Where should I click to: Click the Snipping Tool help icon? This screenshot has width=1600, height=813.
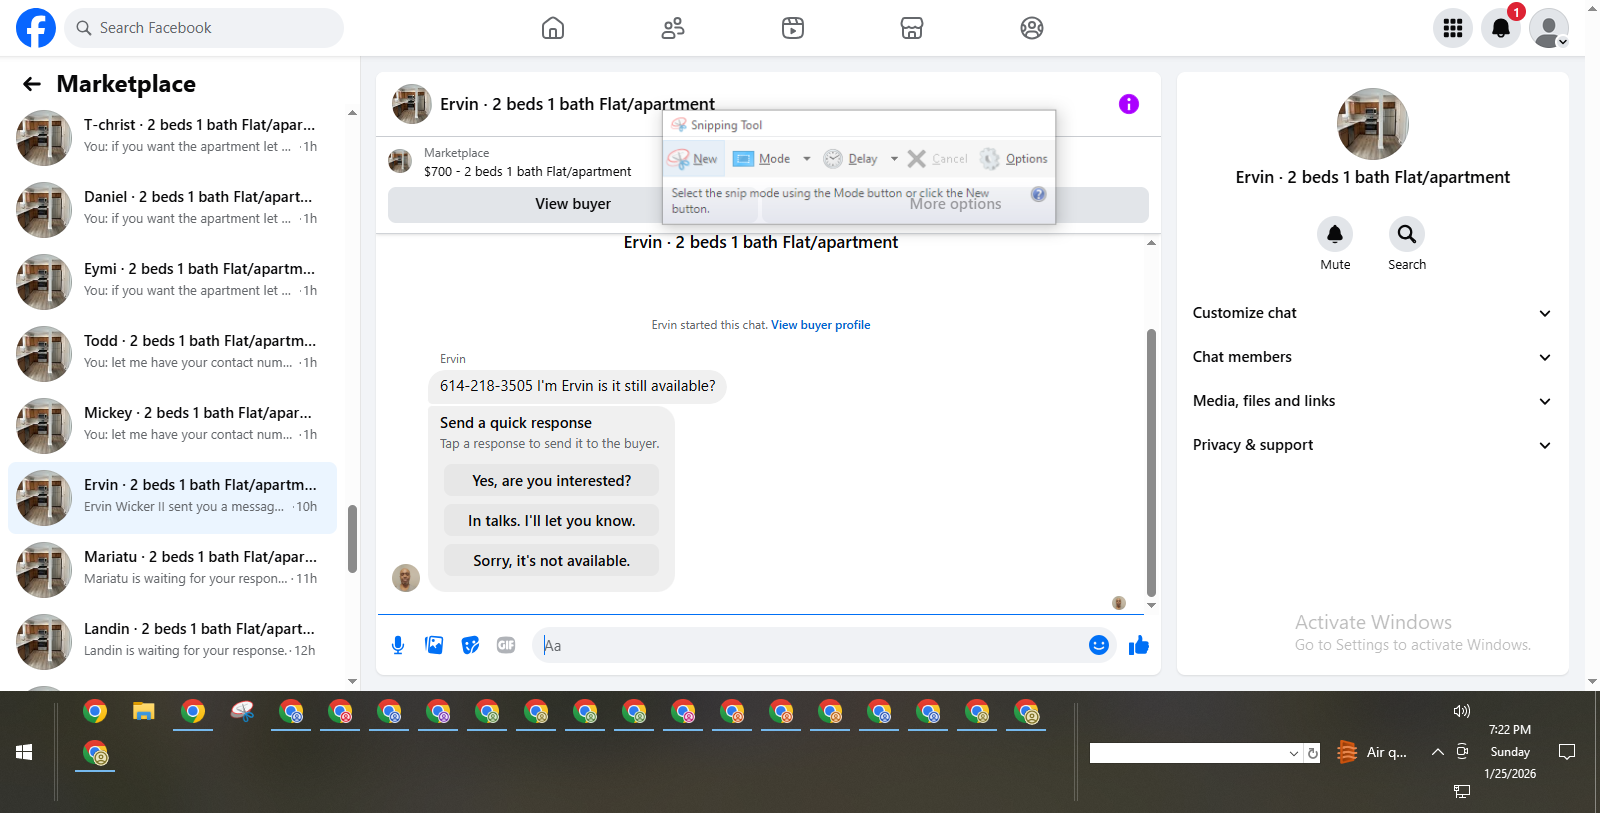coord(1039,194)
